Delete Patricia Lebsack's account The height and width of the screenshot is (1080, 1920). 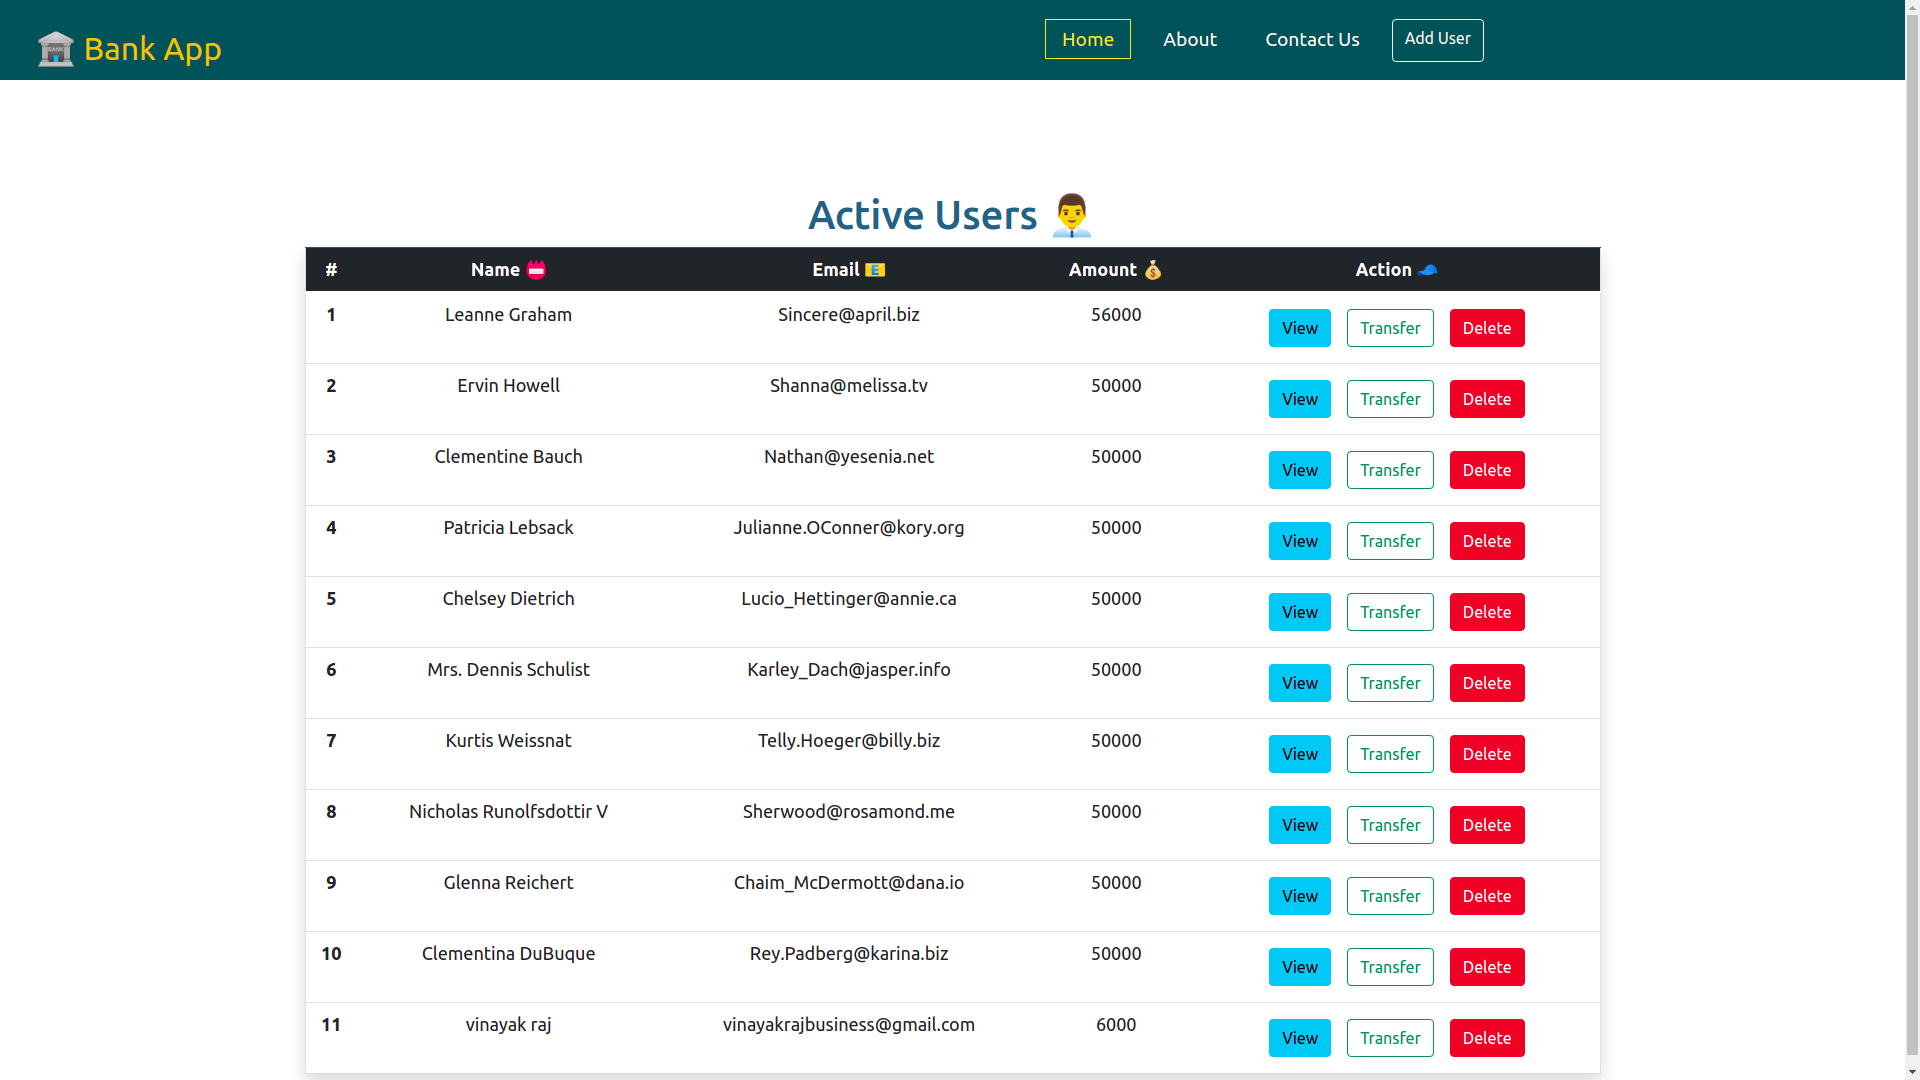click(1486, 541)
